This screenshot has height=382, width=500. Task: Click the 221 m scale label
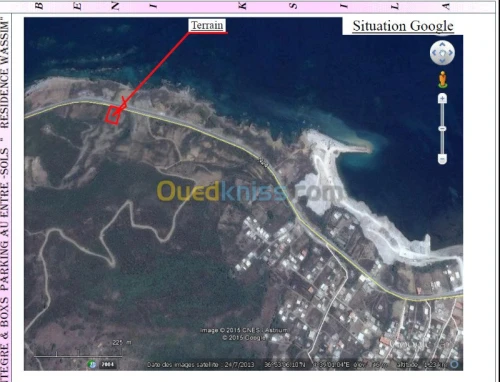click(122, 342)
